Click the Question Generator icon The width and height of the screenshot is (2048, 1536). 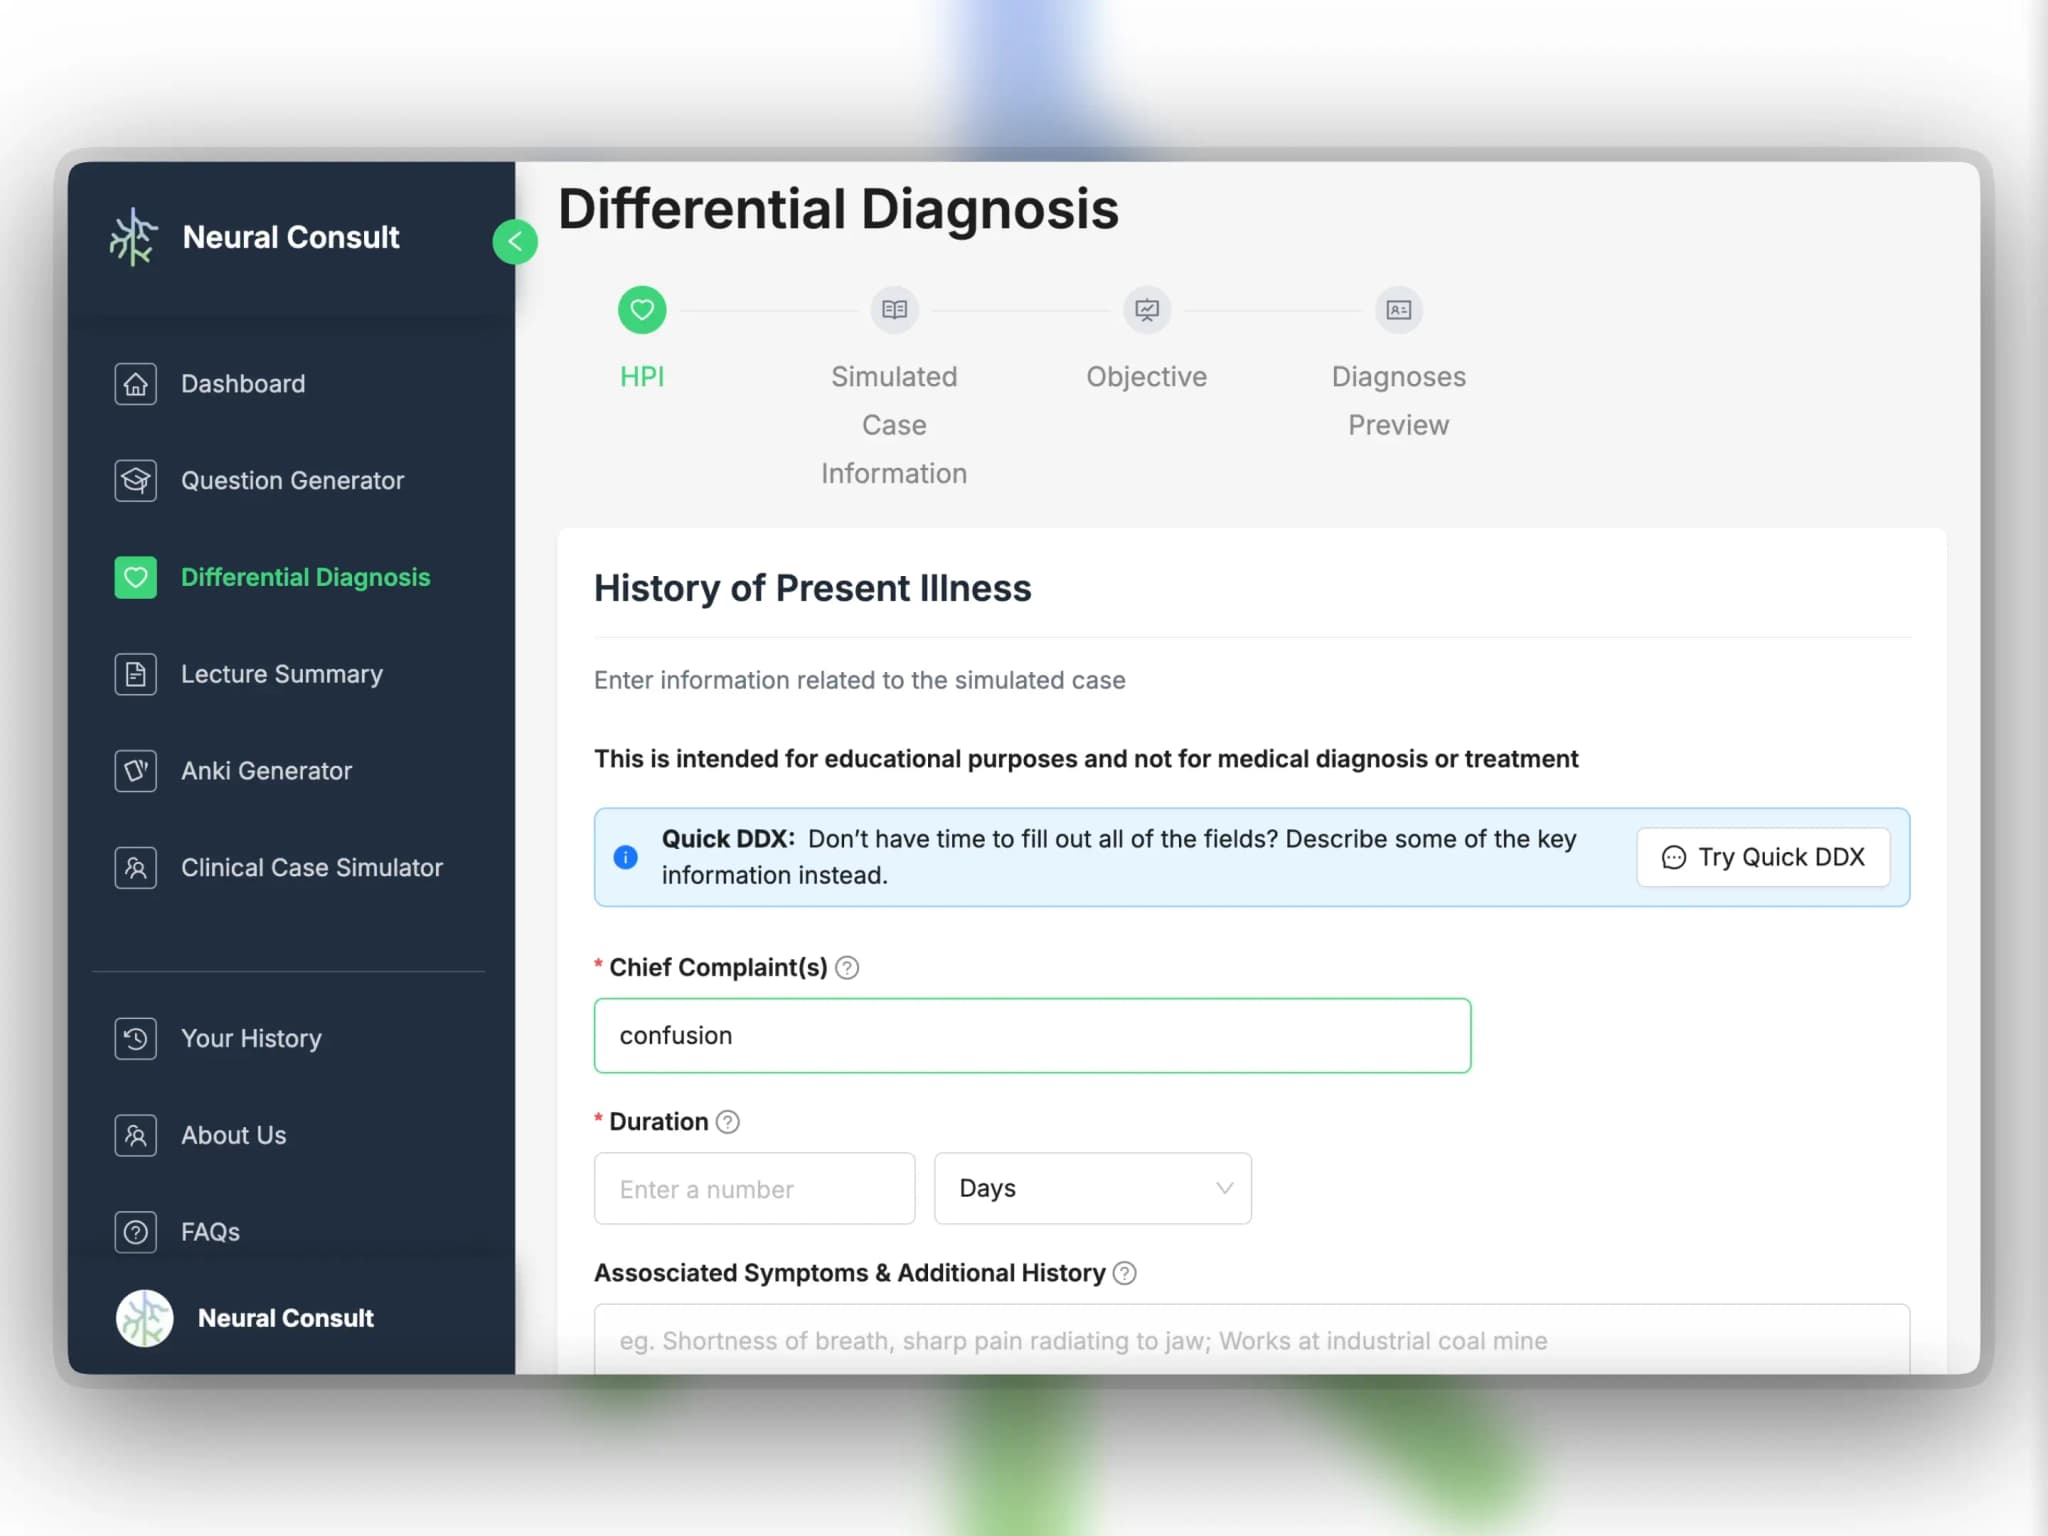(135, 479)
